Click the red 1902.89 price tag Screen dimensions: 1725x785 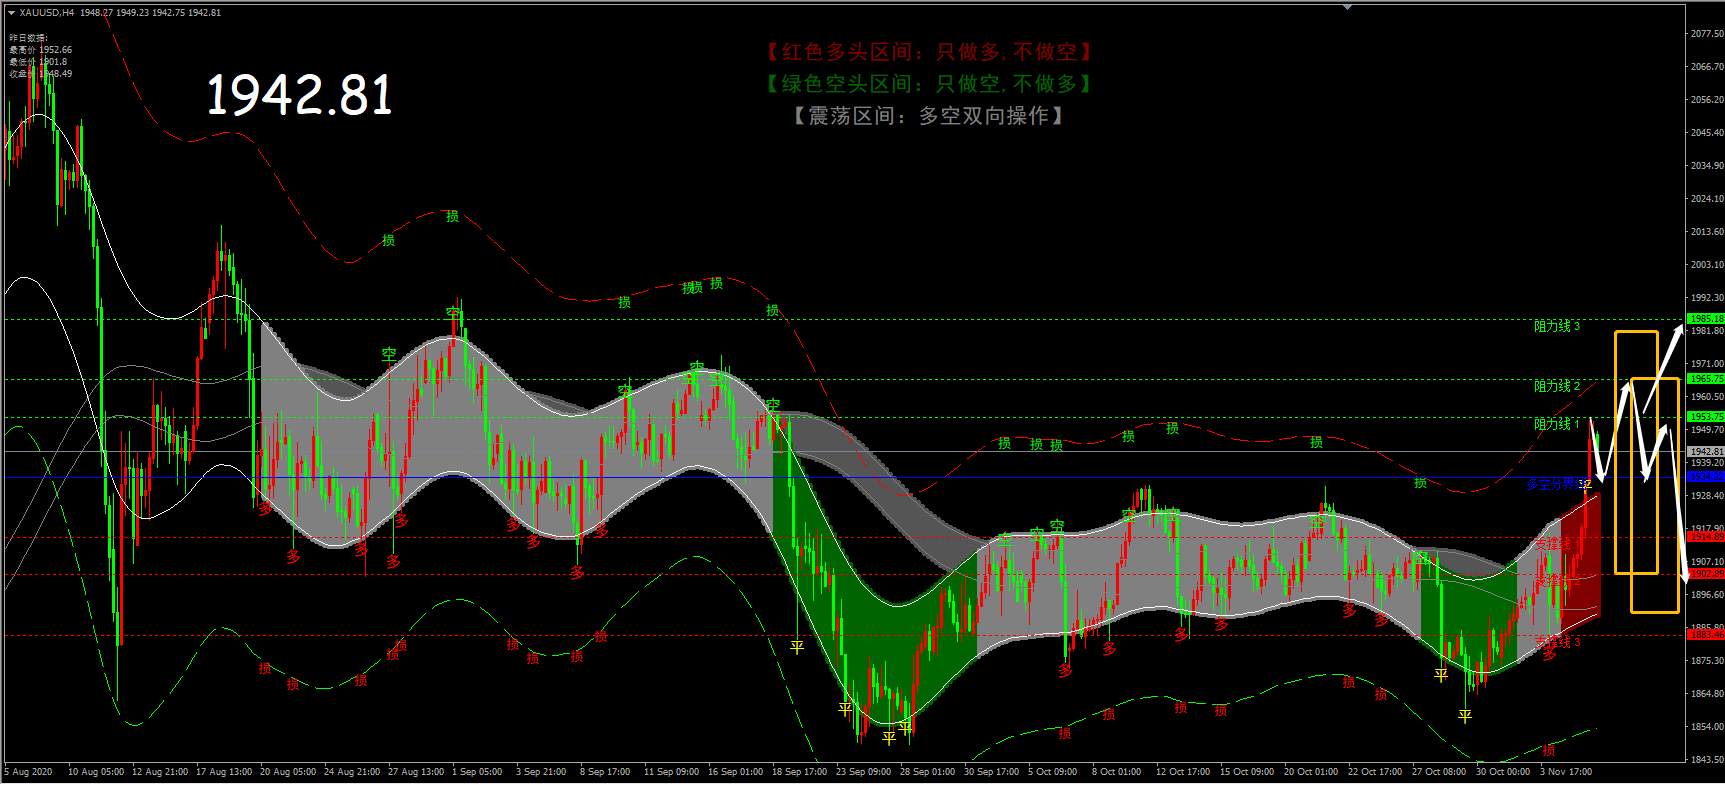coord(1705,574)
